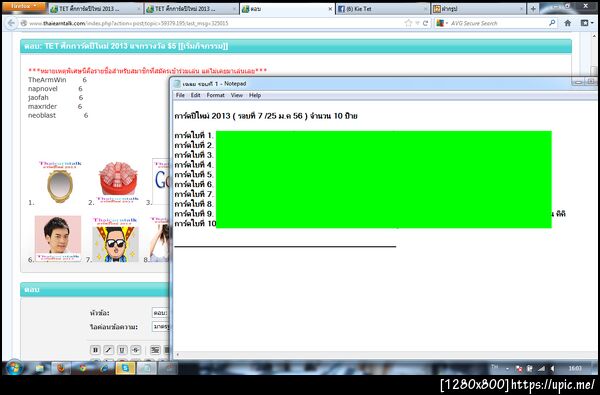Viewport: 600px width, 395px height.
Task: Open Google Chrome from the taskbar
Action: [x=82, y=368]
